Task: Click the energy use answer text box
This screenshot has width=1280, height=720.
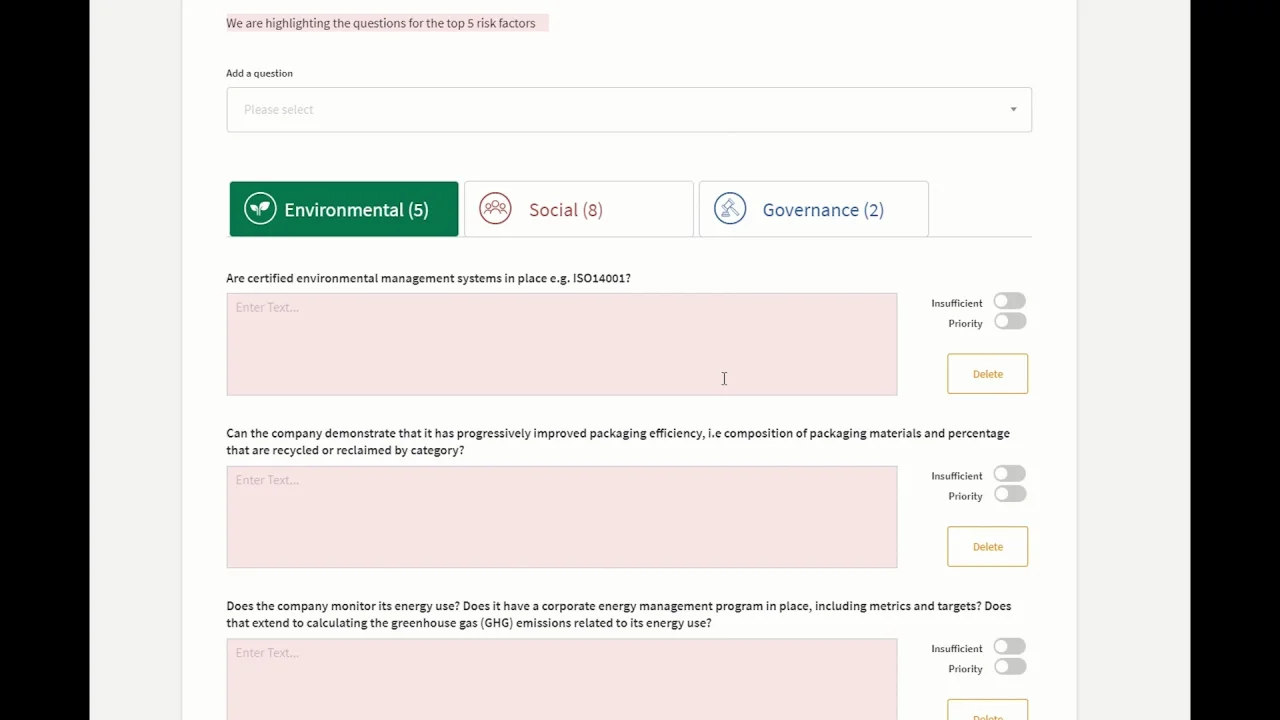Action: coord(561,680)
